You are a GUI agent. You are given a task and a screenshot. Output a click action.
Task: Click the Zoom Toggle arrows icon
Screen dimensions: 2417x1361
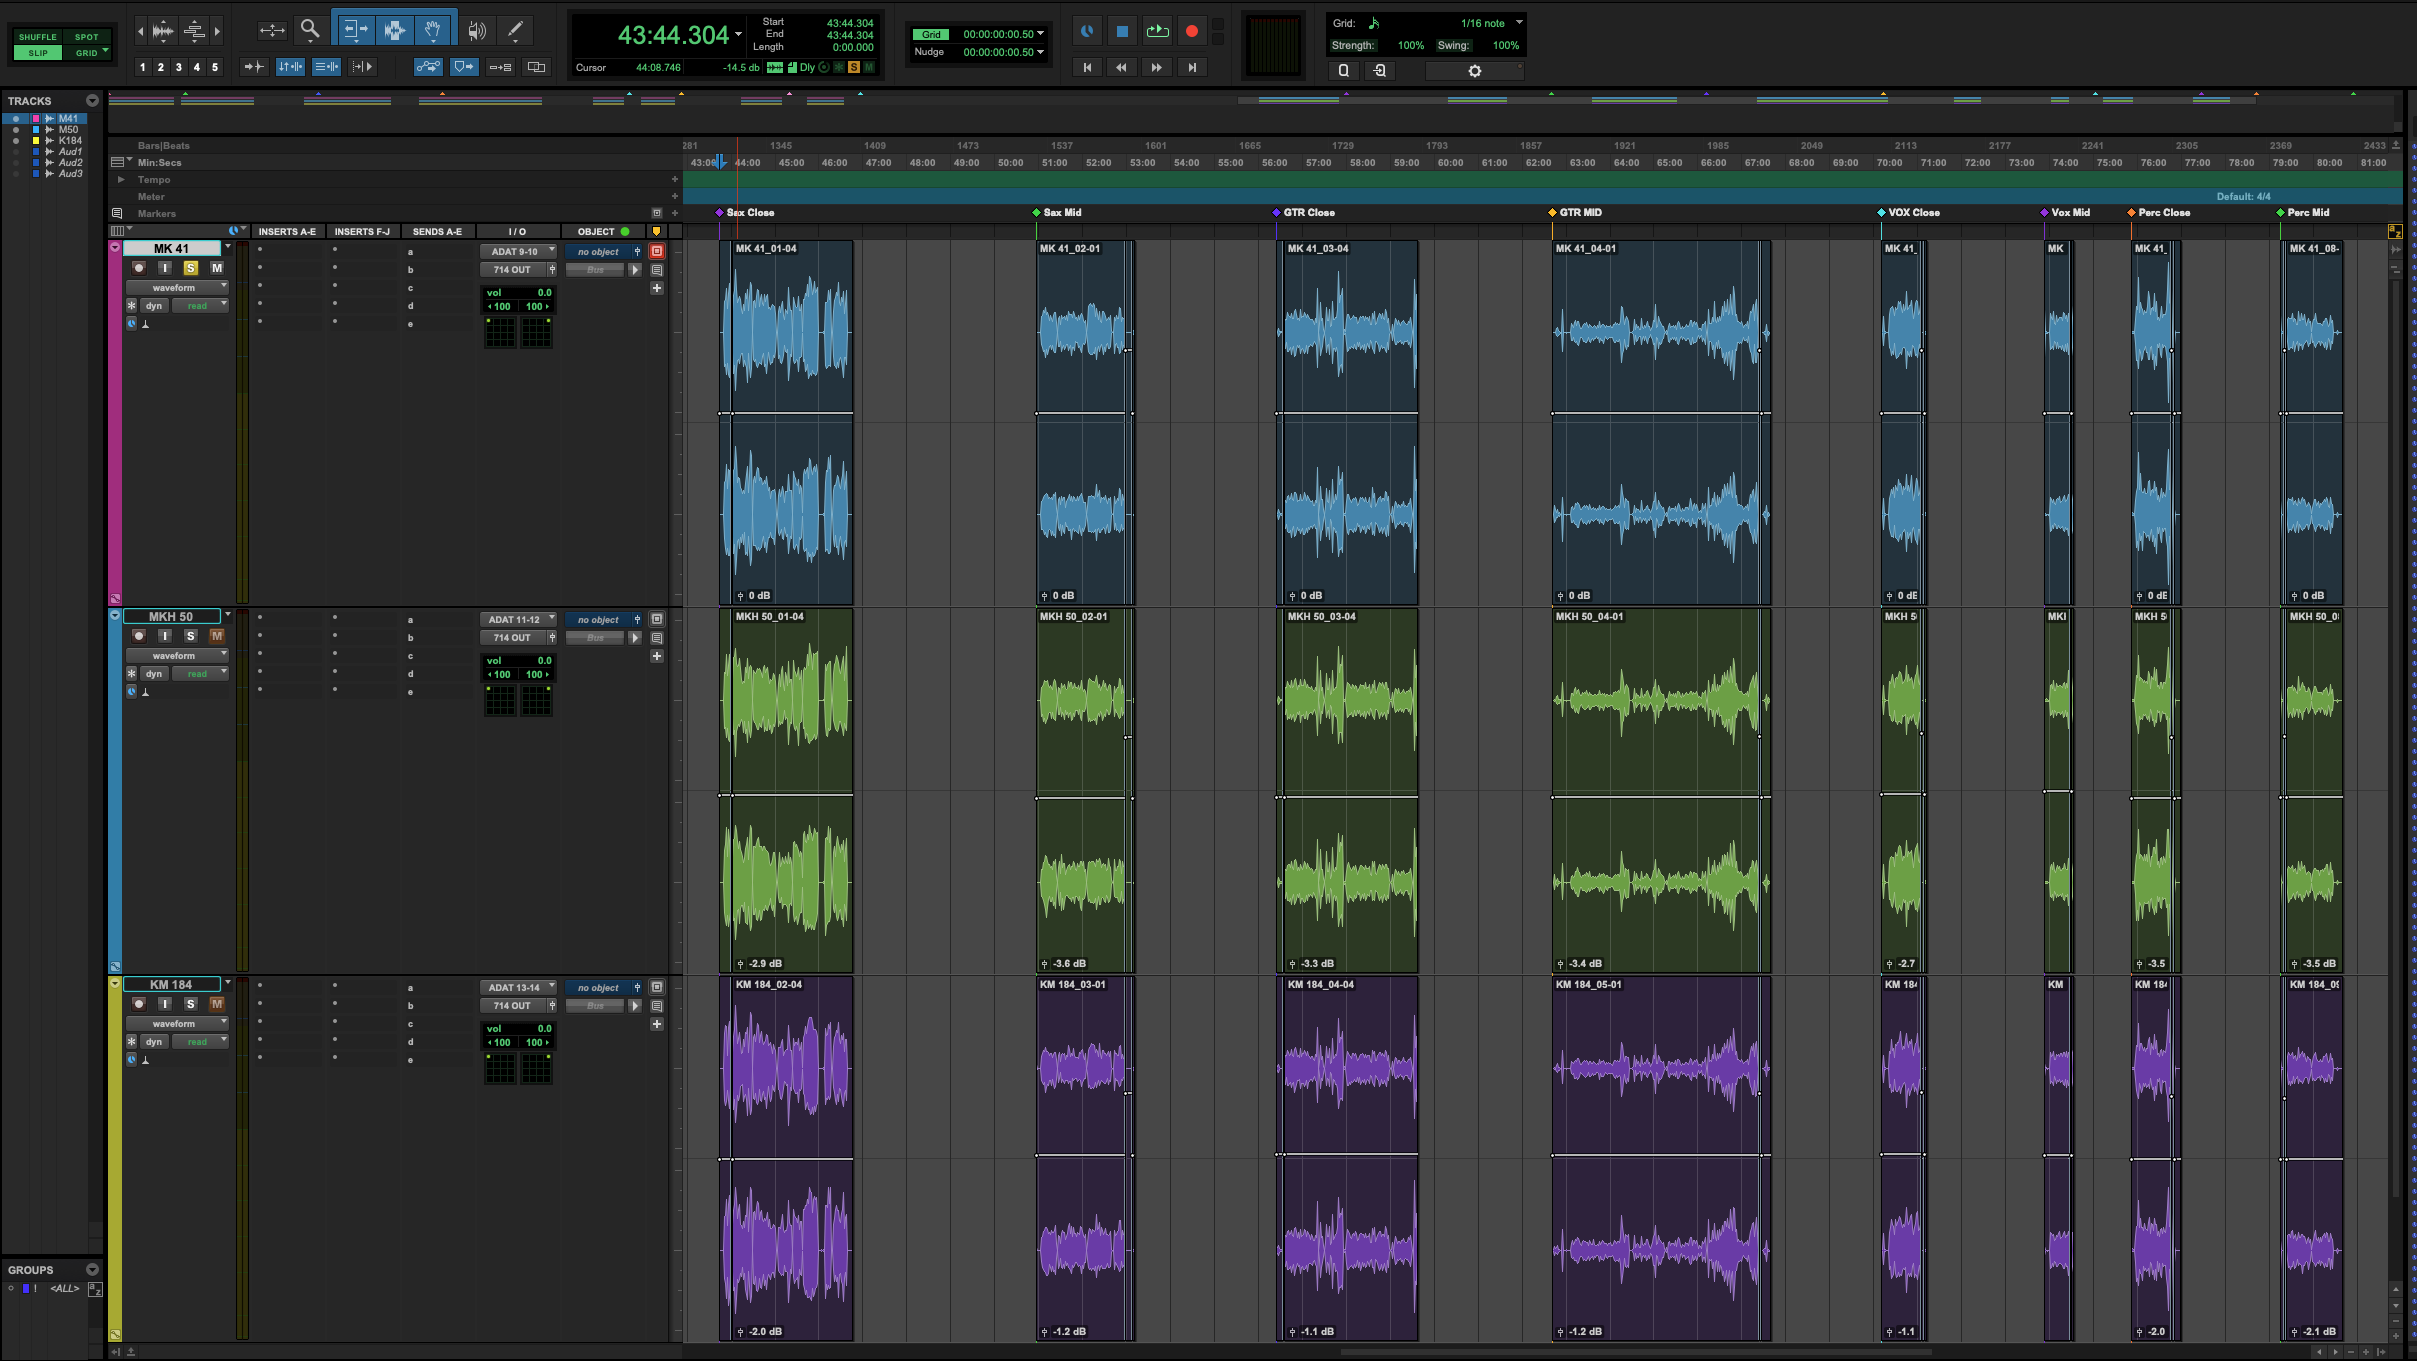[x=271, y=30]
